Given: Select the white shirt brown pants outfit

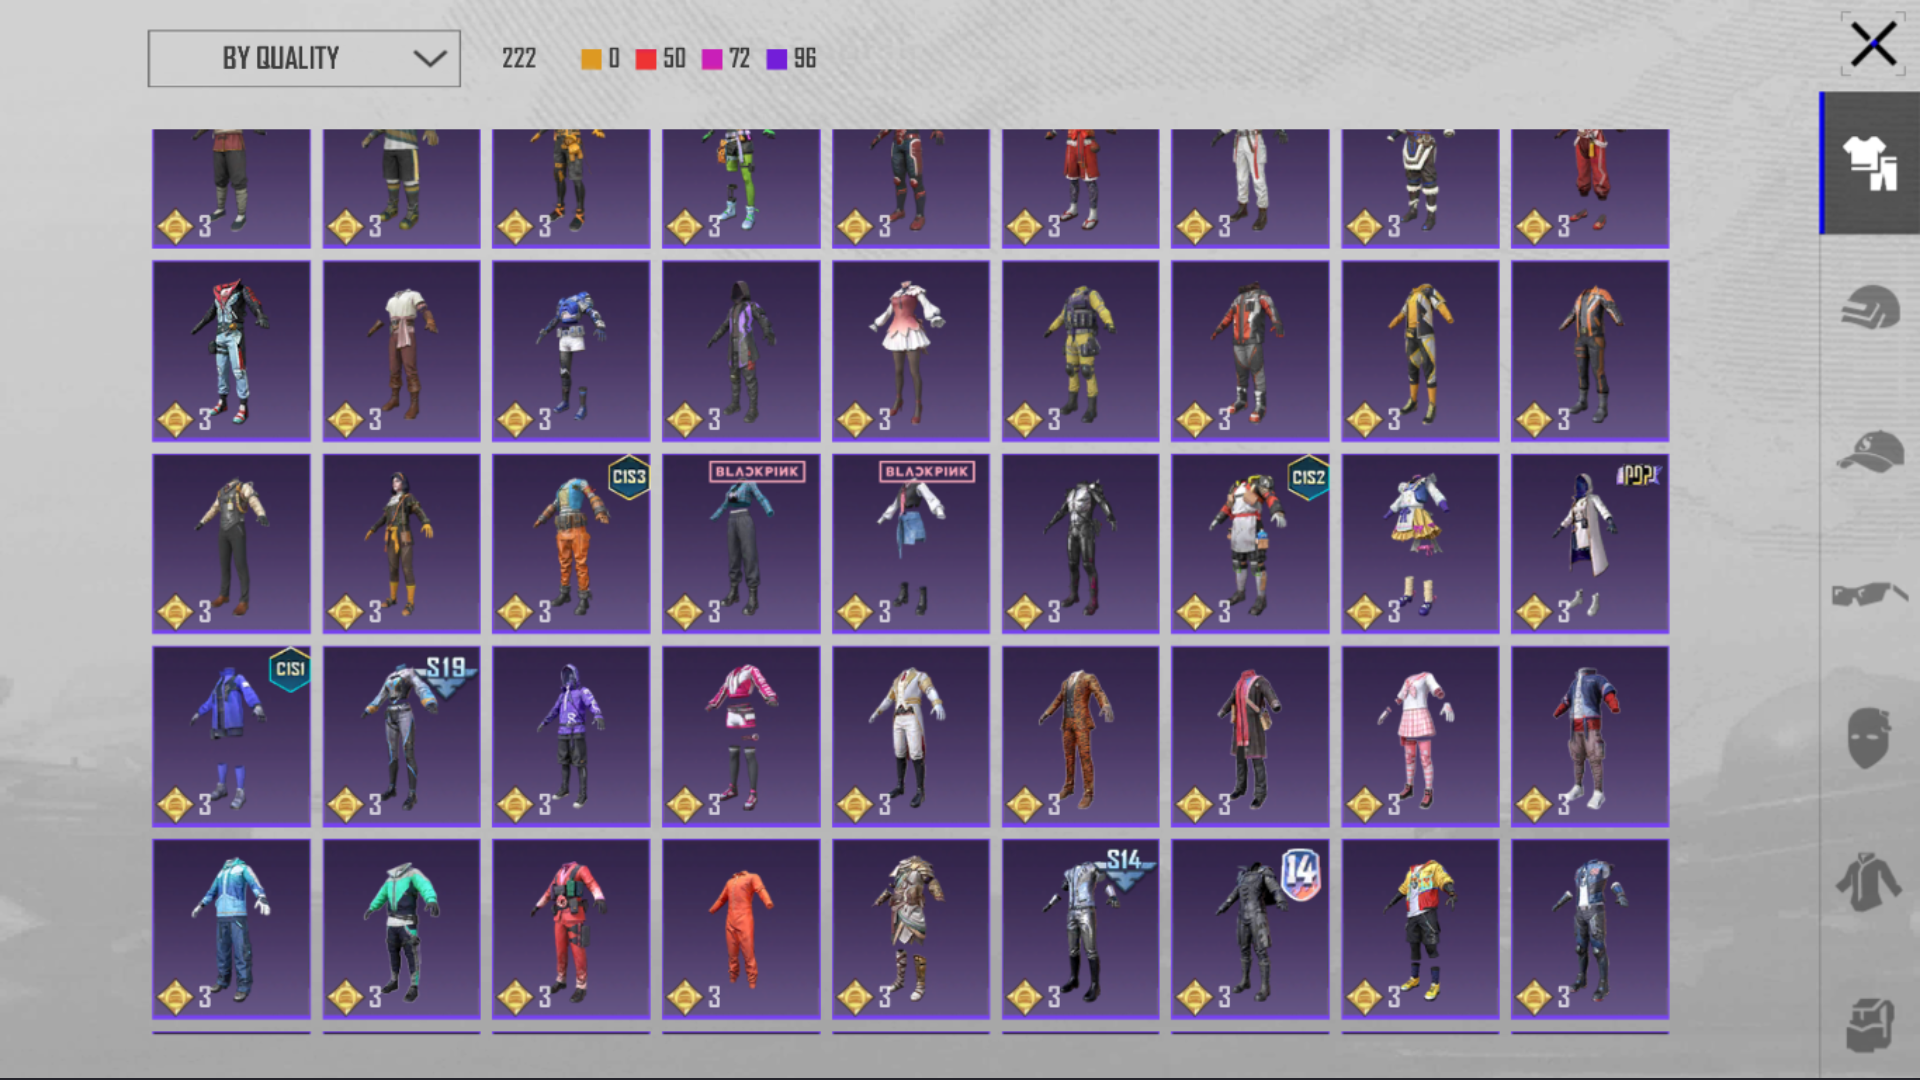Looking at the screenshot, I should pyautogui.click(x=401, y=351).
